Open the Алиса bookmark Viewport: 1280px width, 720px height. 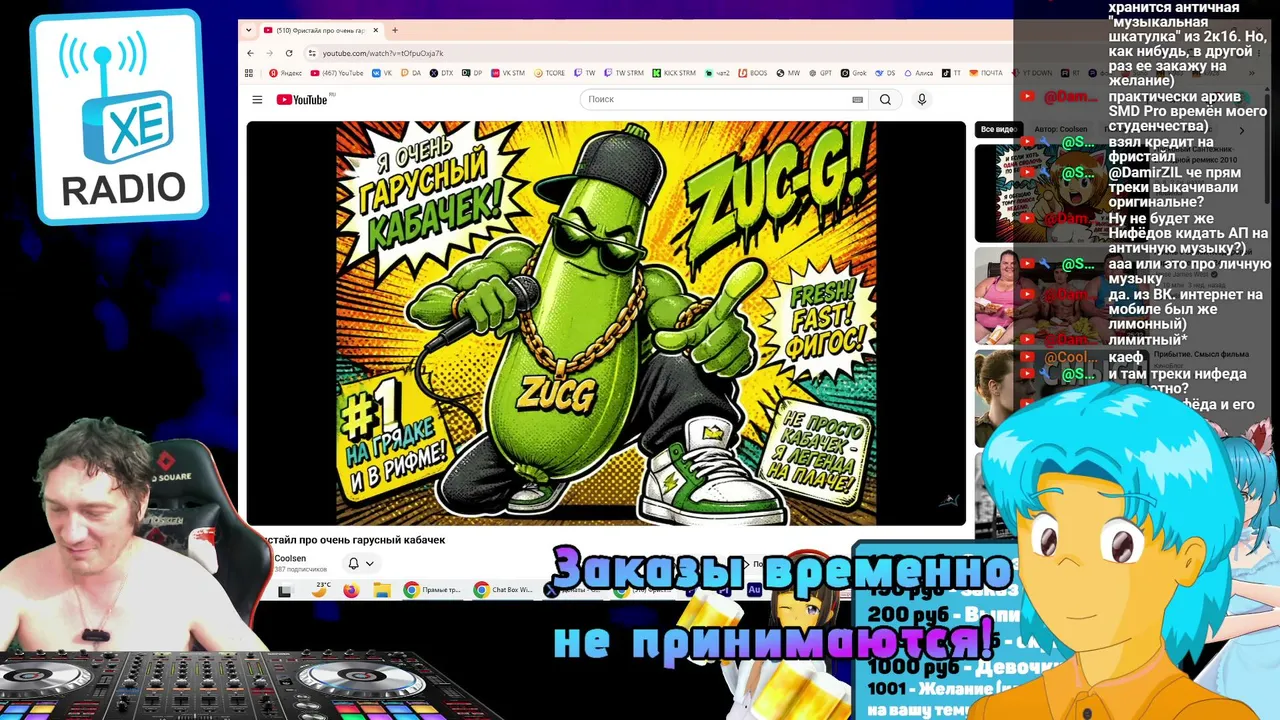point(918,73)
